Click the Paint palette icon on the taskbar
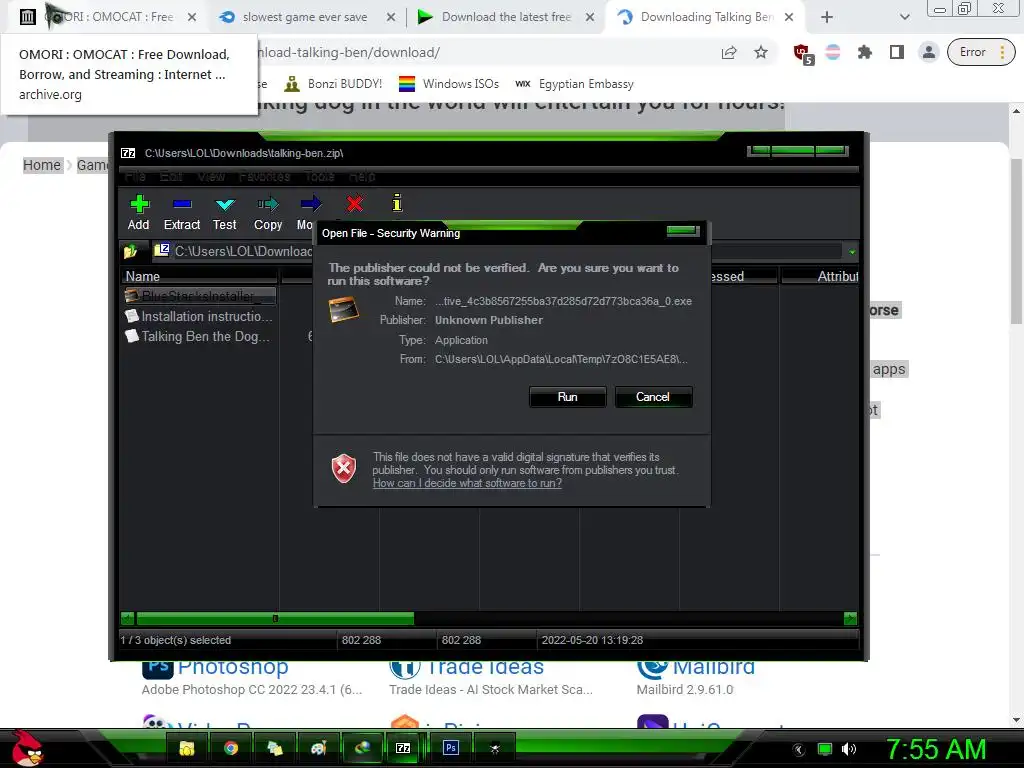The width and height of the screenshot is (1024, 768). click(318, 748)
